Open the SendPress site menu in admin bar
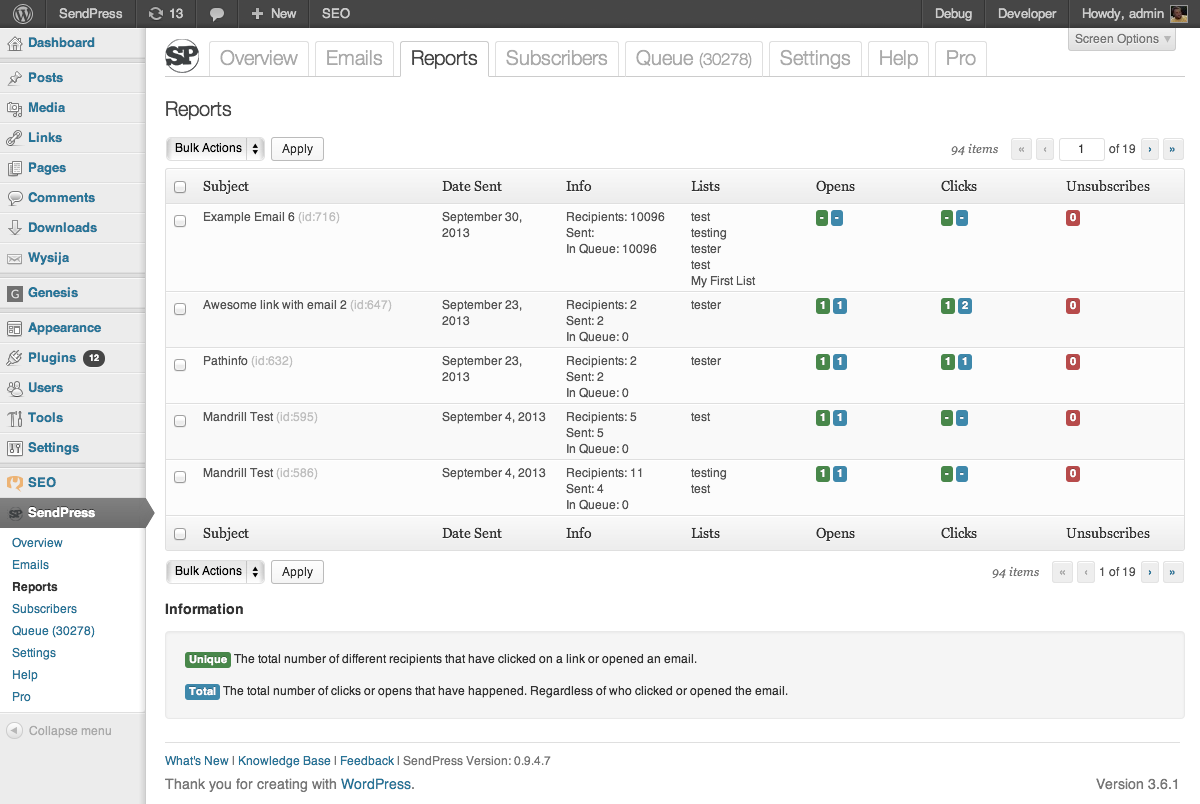This screenshot has width=1200, height=804. [91, 14]
